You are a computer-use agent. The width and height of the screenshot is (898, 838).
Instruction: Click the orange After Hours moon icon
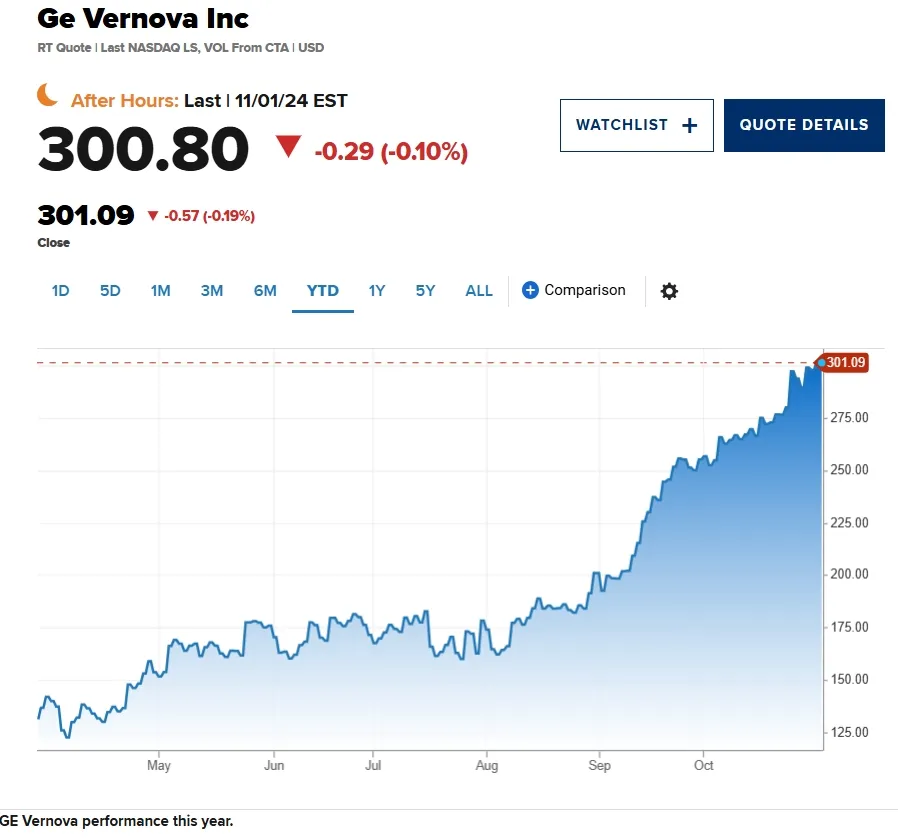[x=48, y=95]
